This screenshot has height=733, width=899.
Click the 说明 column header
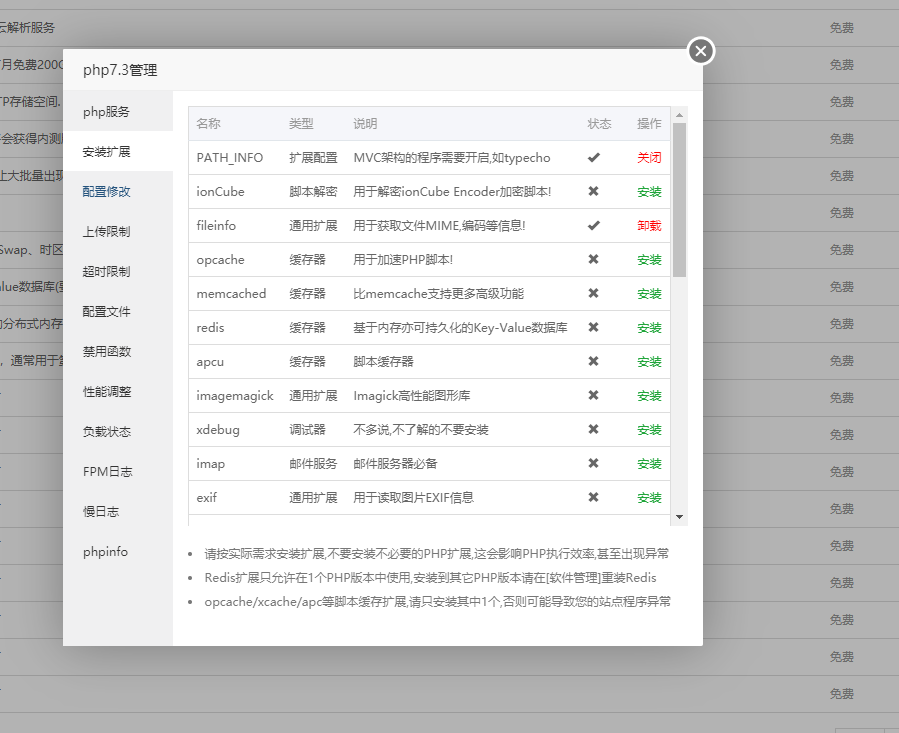pos(365,124)
